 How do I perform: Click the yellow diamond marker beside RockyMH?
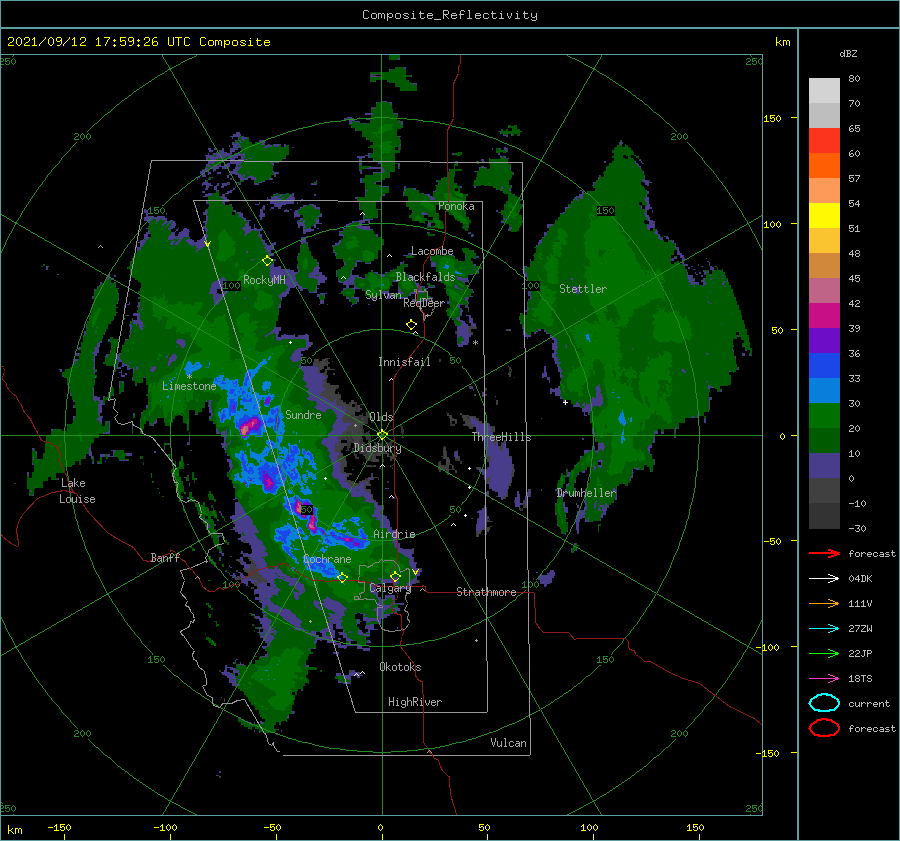pos(267,261)
